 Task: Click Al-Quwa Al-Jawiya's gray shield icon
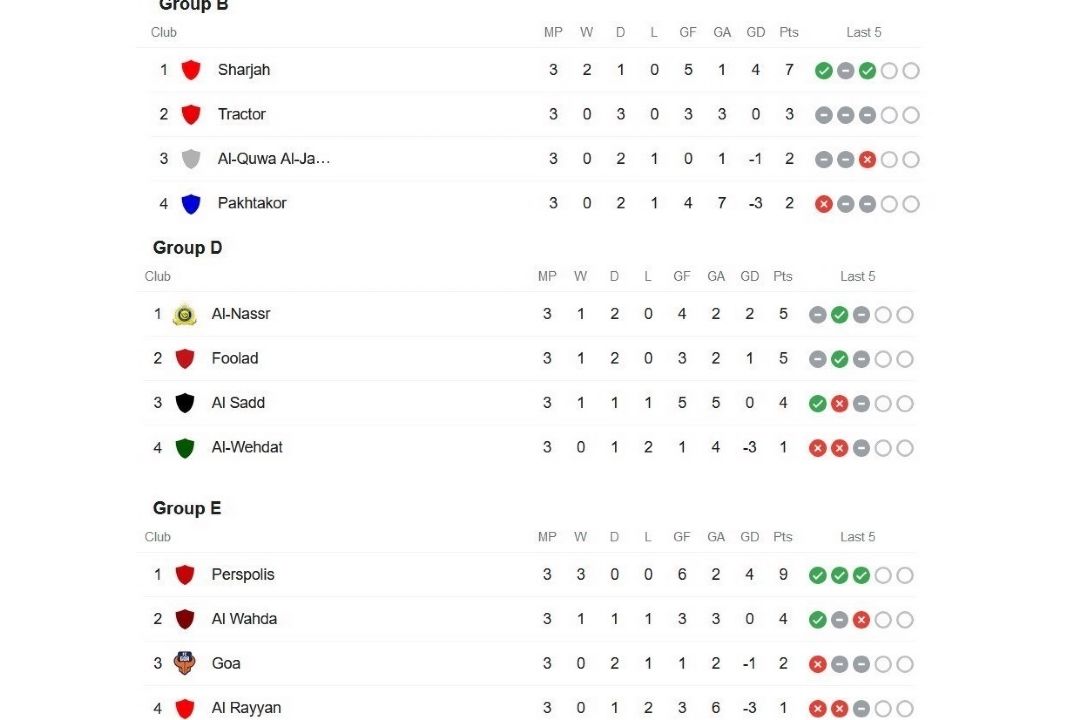pos(191,159)
